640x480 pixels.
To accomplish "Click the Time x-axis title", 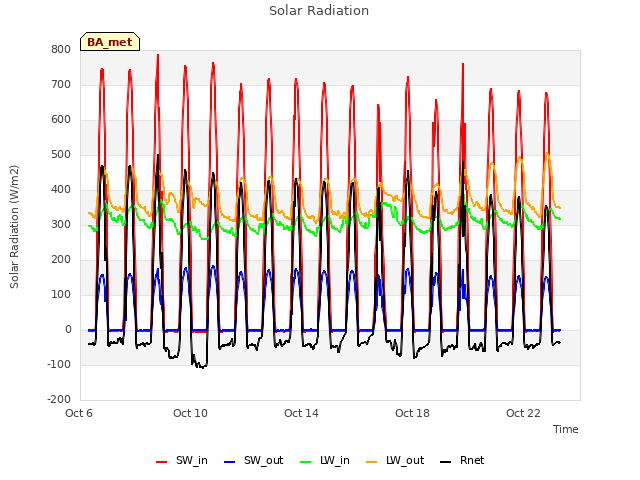I will pos(566,429).
